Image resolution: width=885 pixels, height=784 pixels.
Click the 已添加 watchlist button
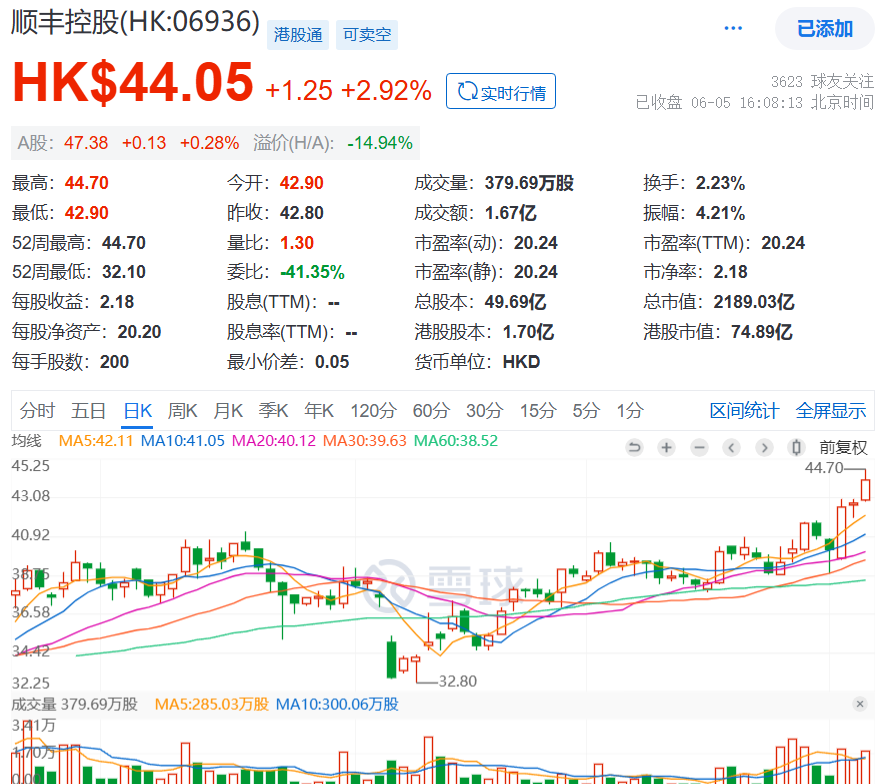point(825,28)
